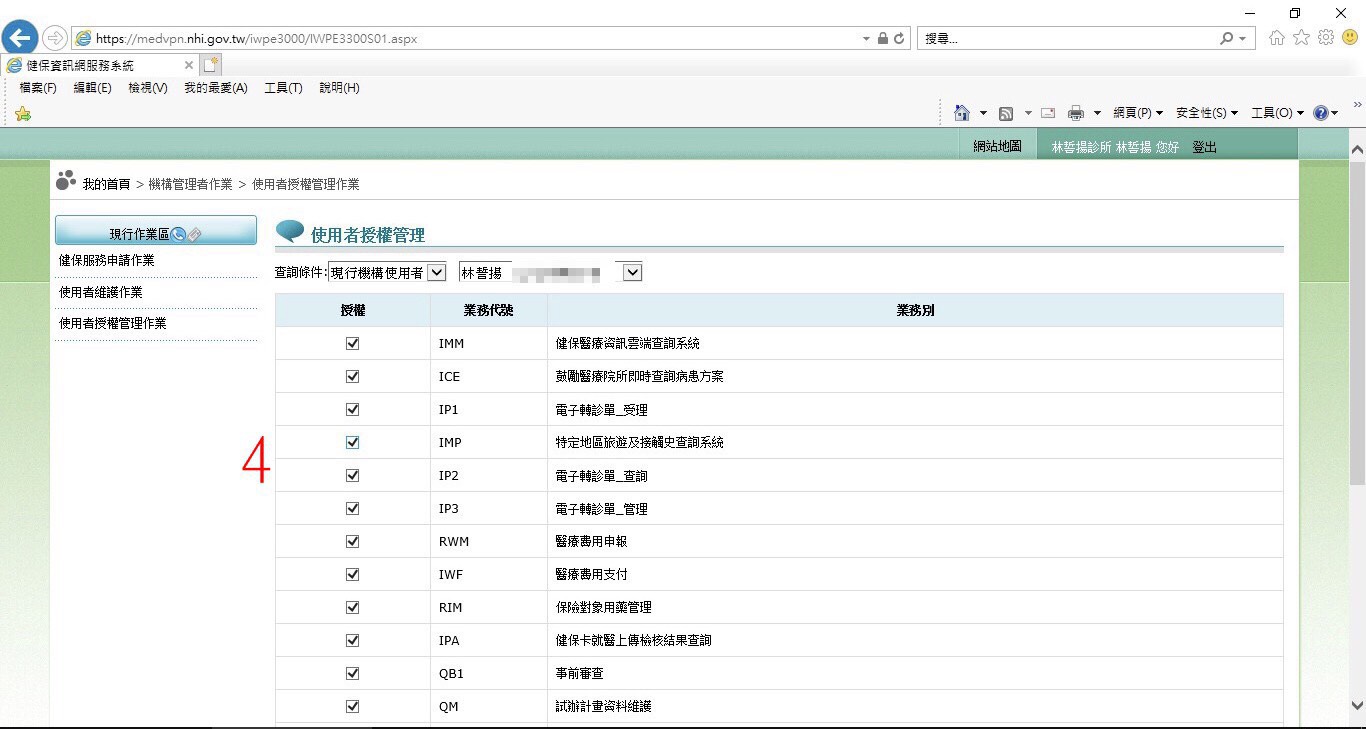
Task: Click the 登出 logout link
Action: [1204, 147]
